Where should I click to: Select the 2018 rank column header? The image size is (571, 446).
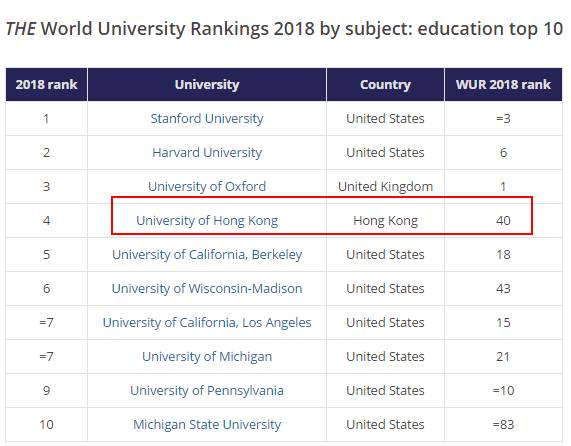tap(46, 84)
